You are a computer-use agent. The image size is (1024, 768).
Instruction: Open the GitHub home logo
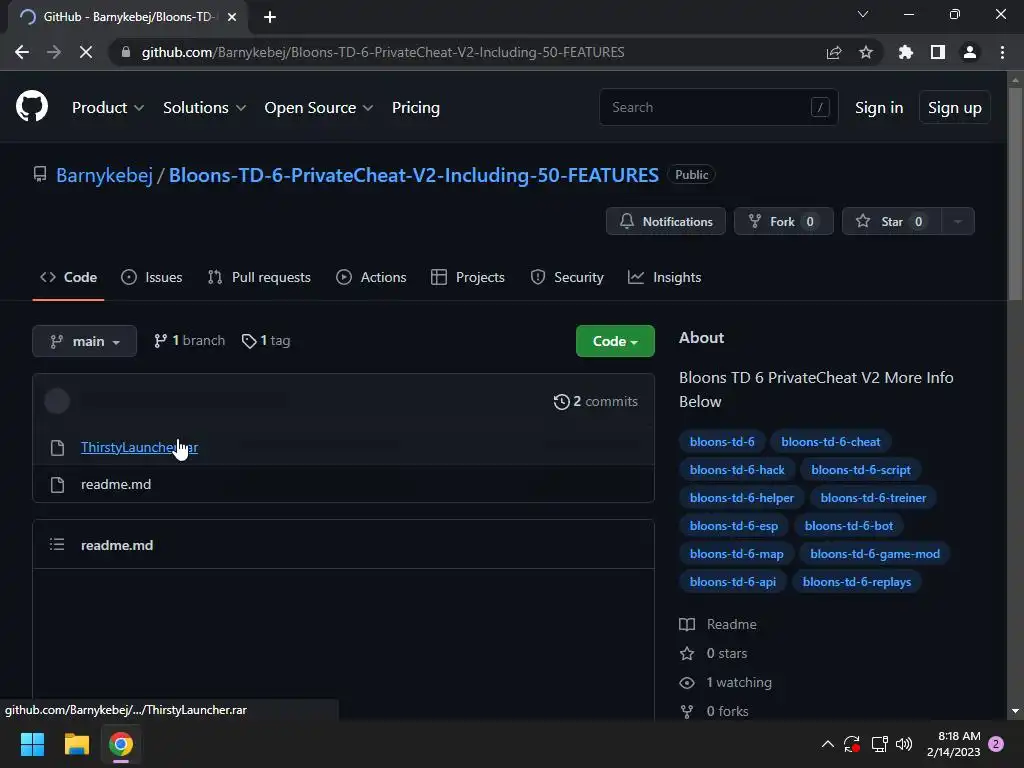31,106
